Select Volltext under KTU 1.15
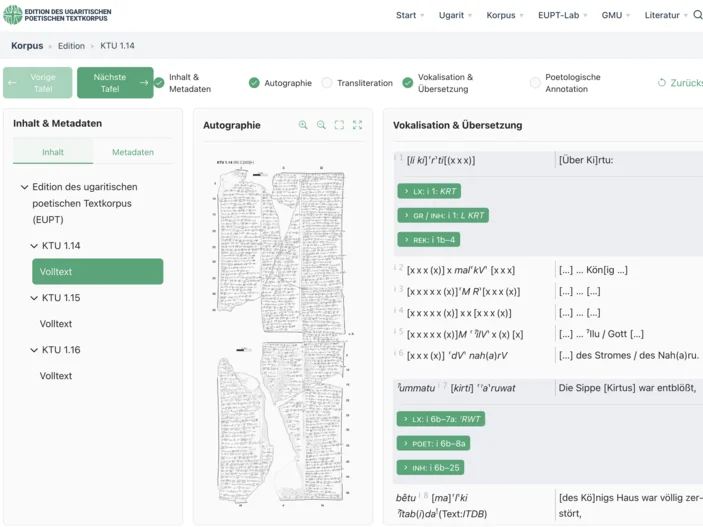Screen dimensions: 703x527 tap(56, 324)
